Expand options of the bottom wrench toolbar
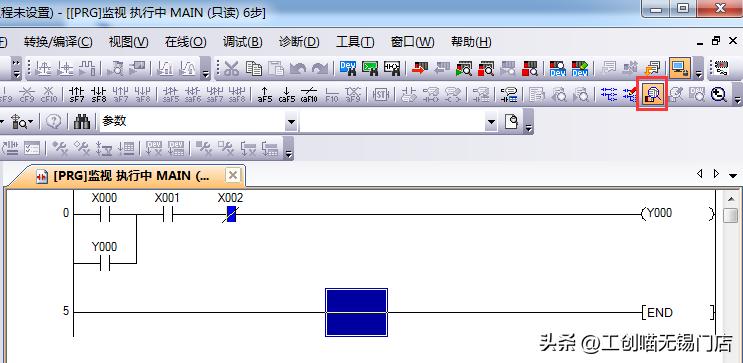 click(x=289, y=149)
